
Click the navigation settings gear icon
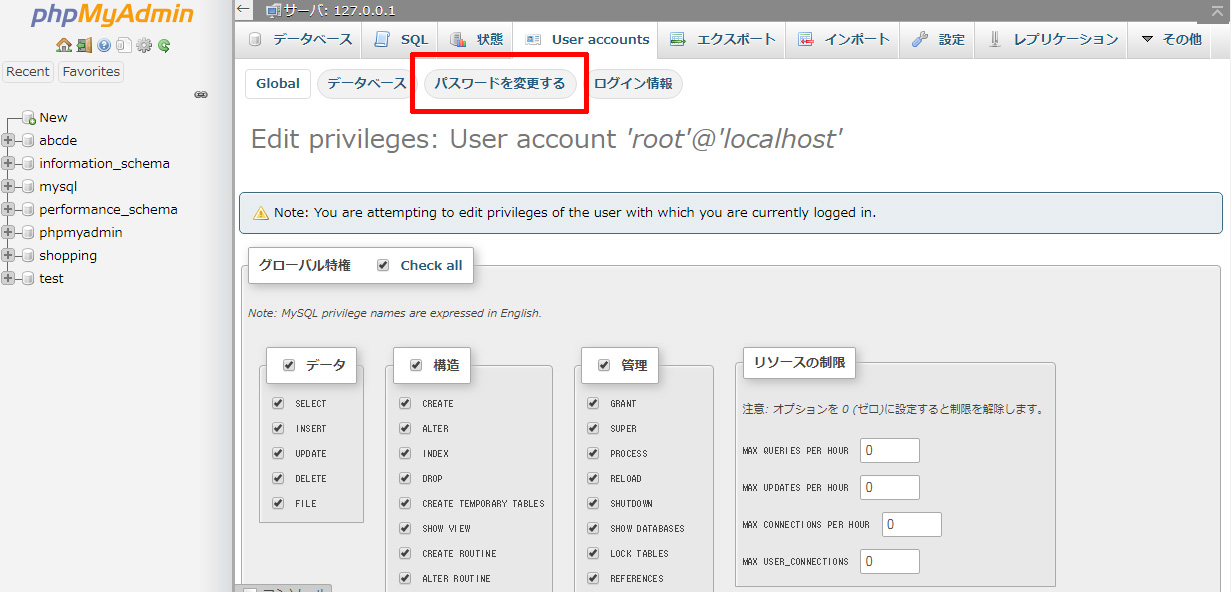(x=144, y=45)
